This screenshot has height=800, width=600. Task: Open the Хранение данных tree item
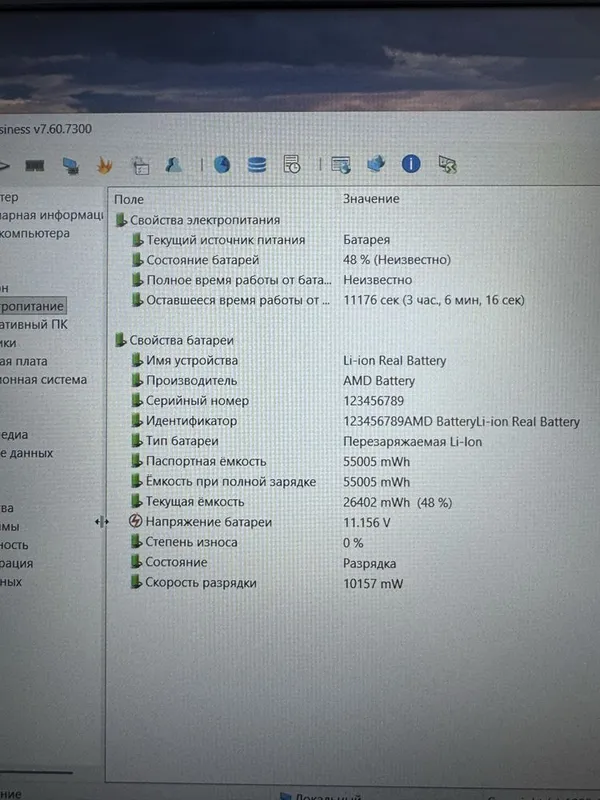click(x=27, y=453)
